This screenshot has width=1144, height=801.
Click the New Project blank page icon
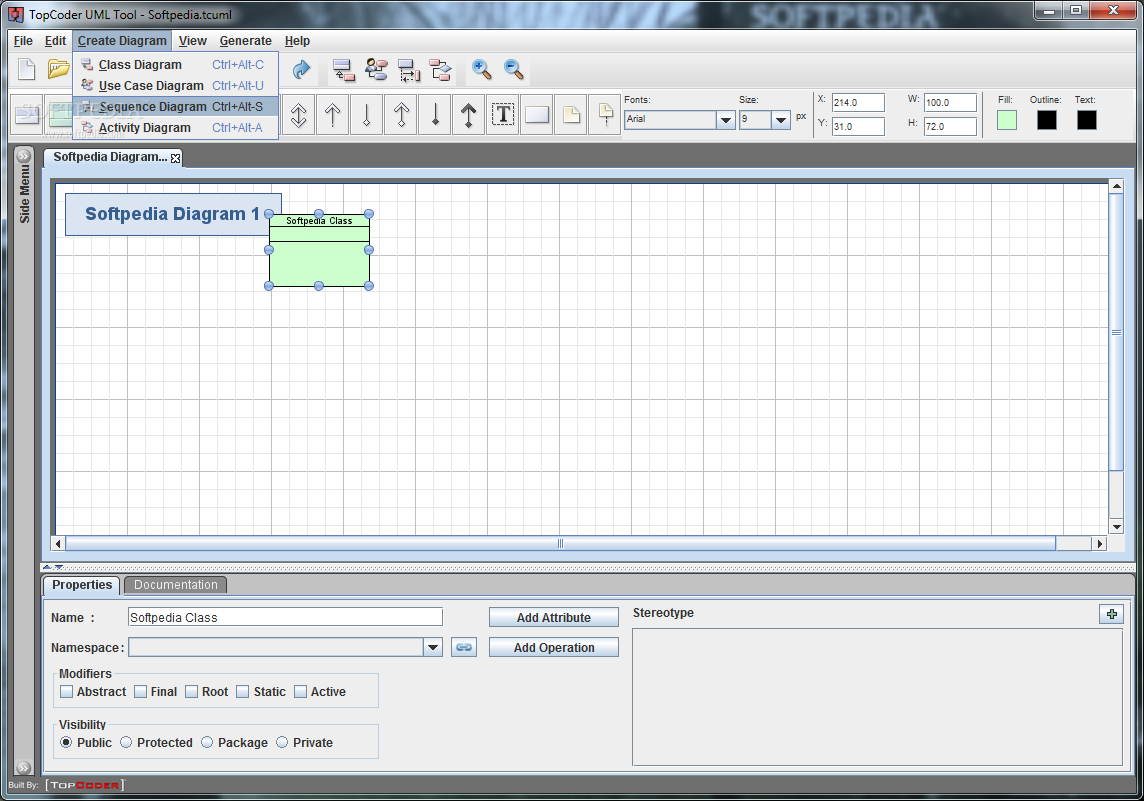(x=26, y=69)
